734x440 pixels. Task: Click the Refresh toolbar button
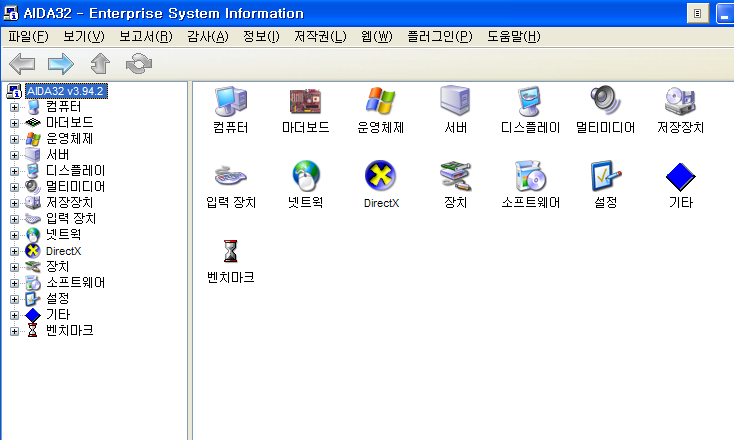(139, 64)
